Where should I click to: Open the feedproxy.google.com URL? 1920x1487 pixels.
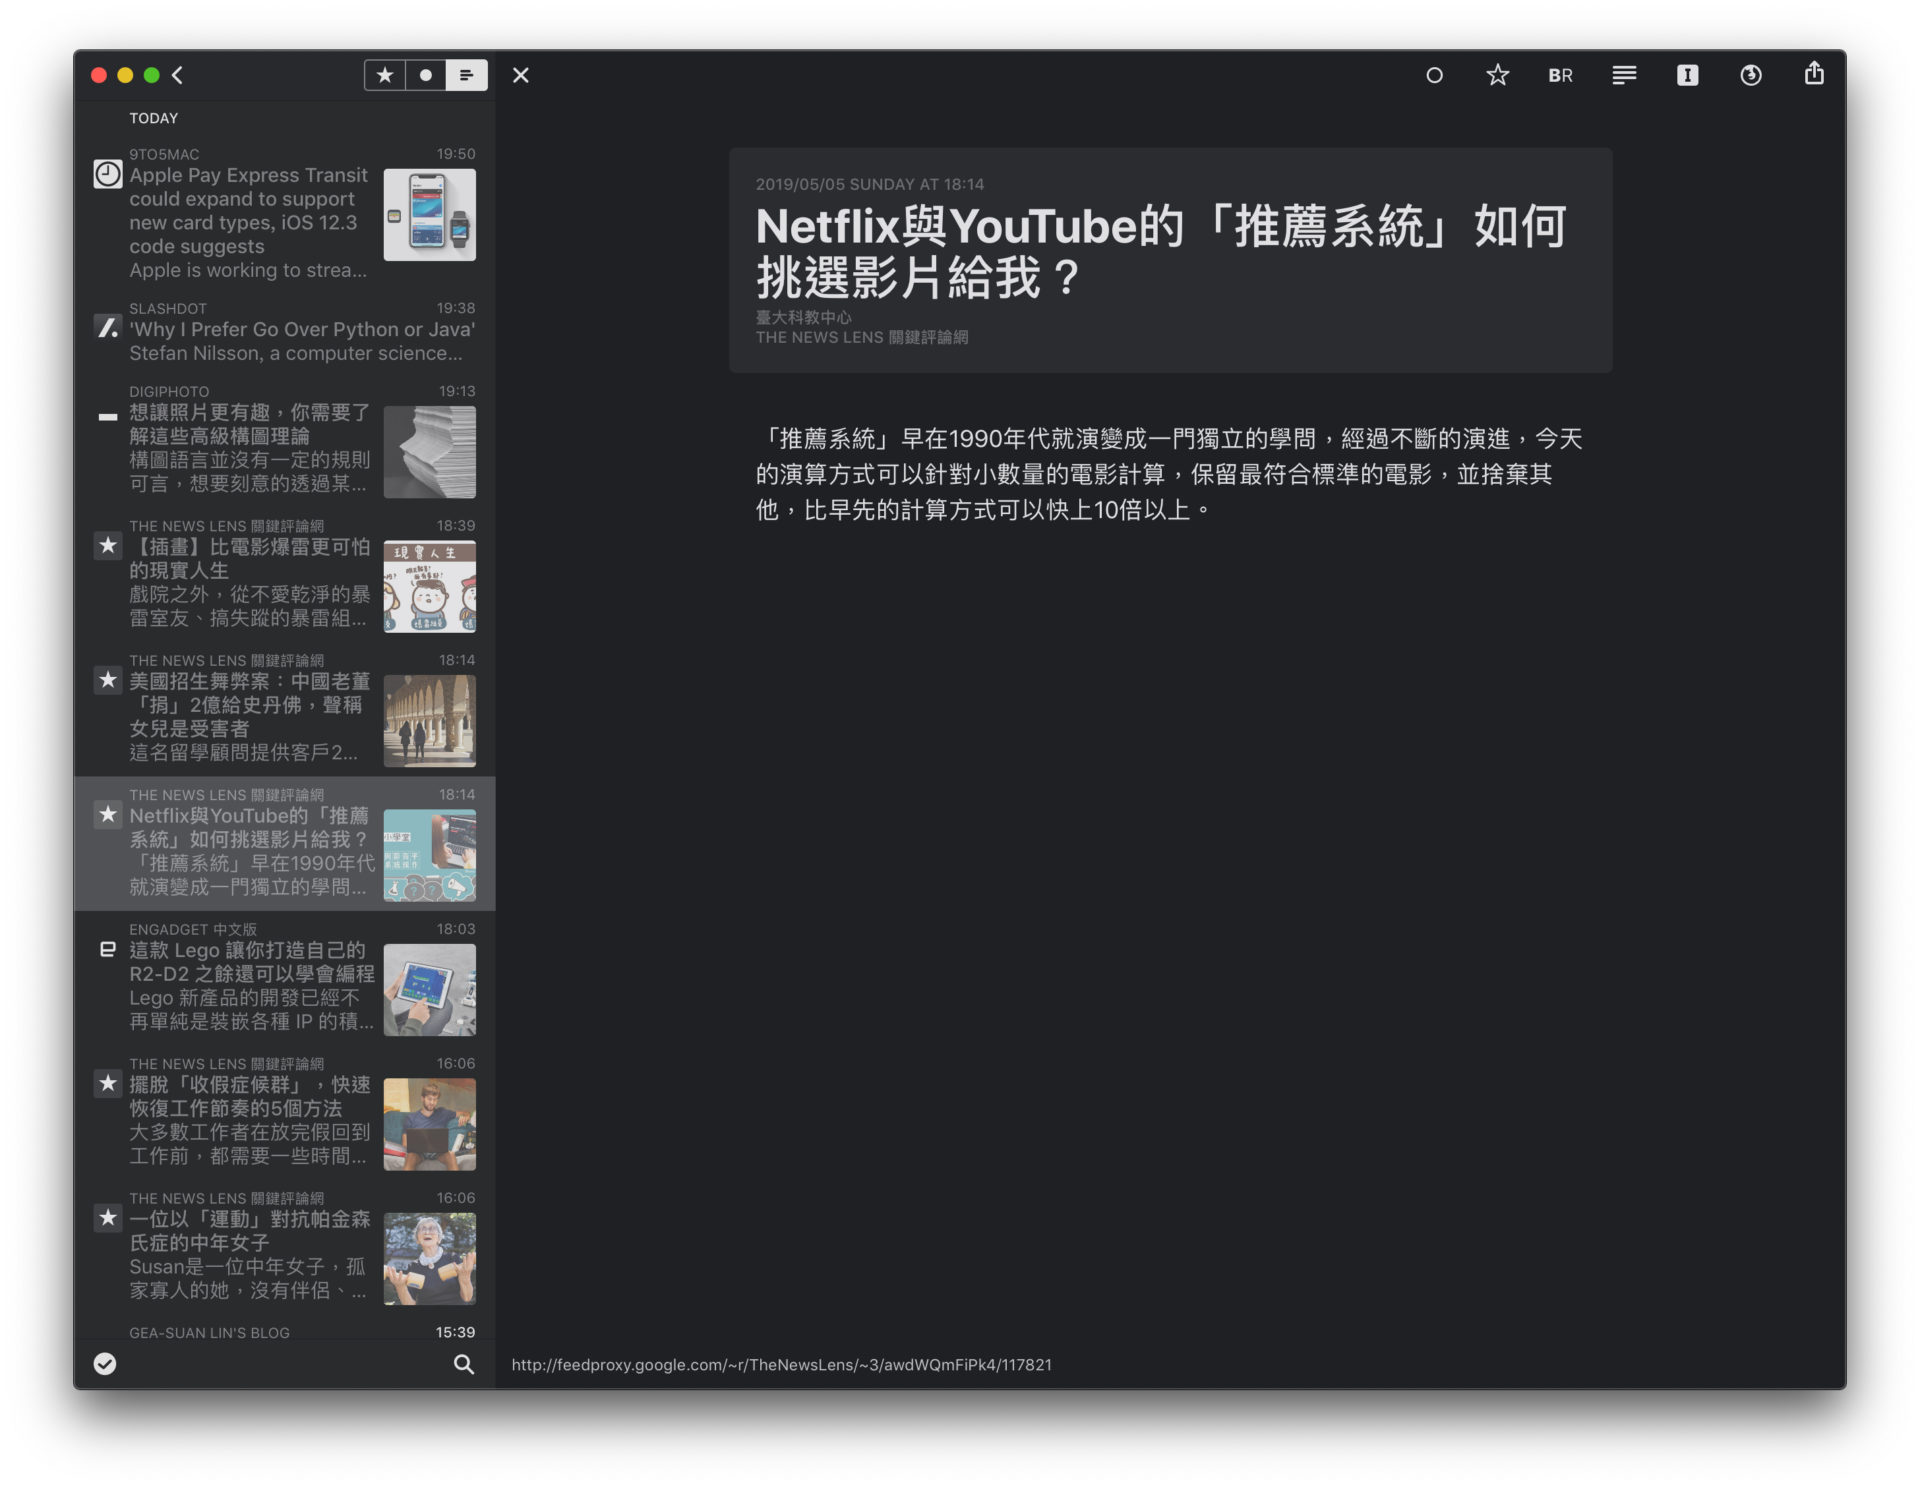(x=781, y=1365)
